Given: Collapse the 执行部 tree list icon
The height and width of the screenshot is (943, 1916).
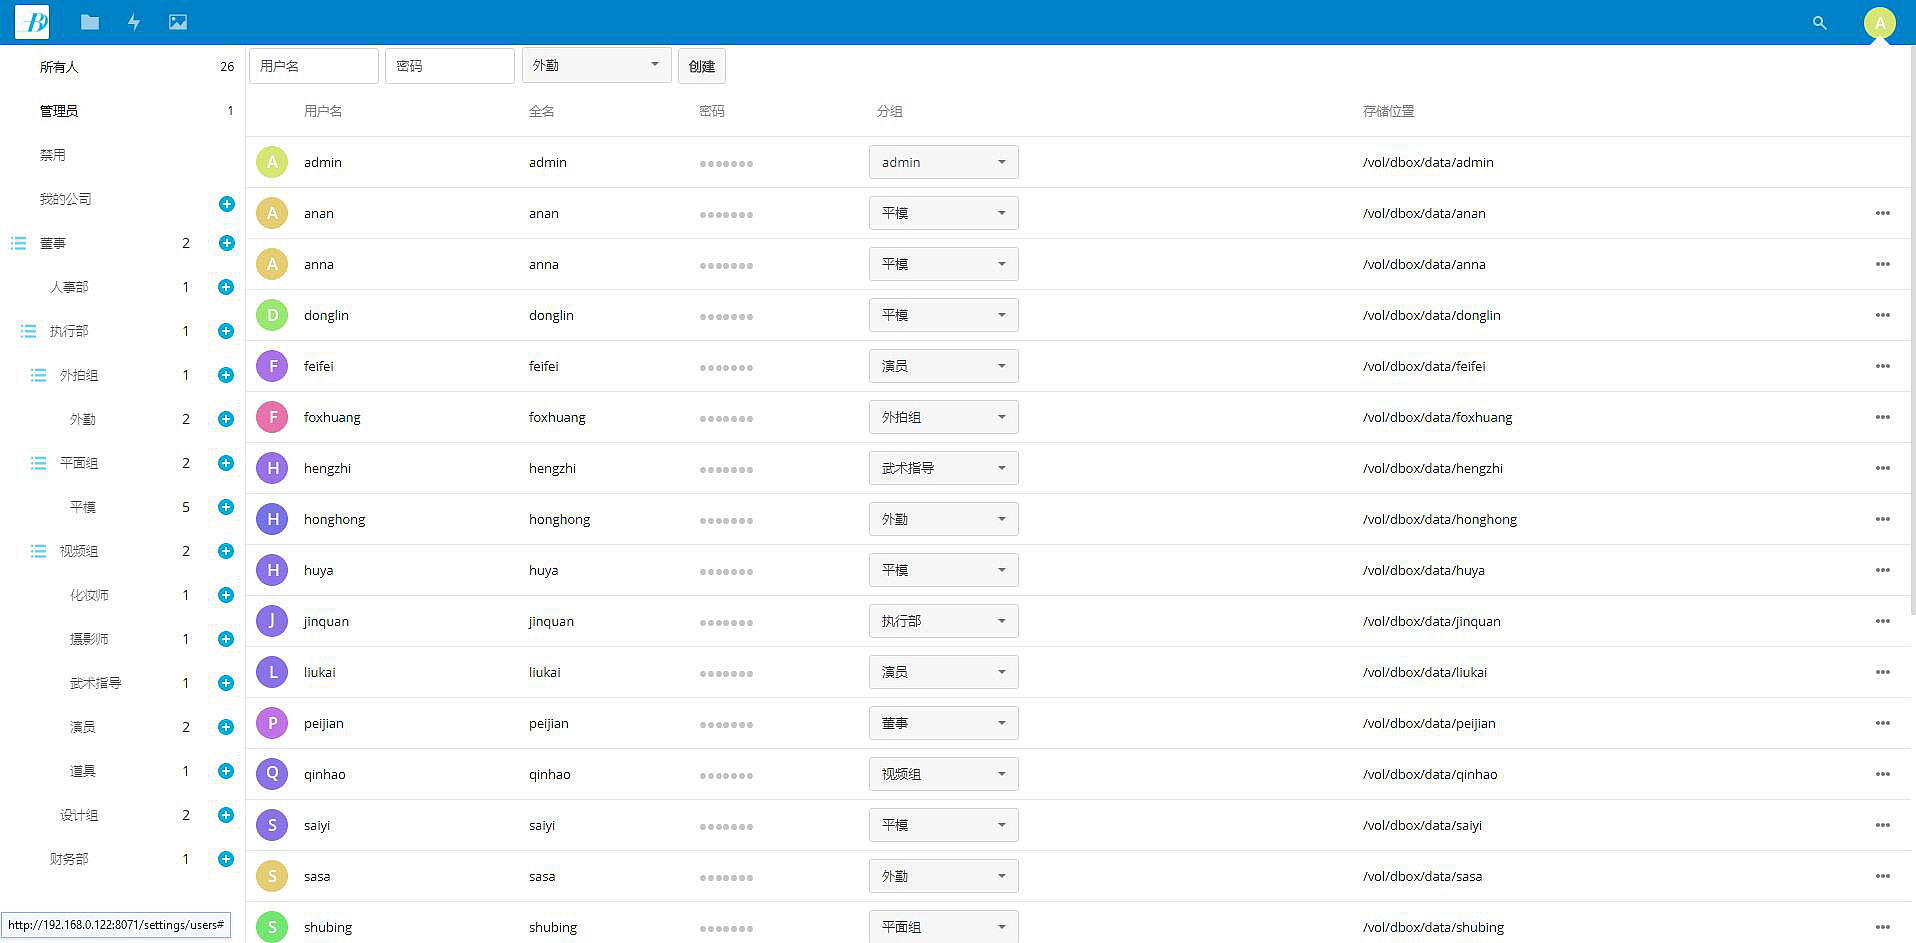Looking at the screenshot, I should pyautogui.click(x=28, y=331).
